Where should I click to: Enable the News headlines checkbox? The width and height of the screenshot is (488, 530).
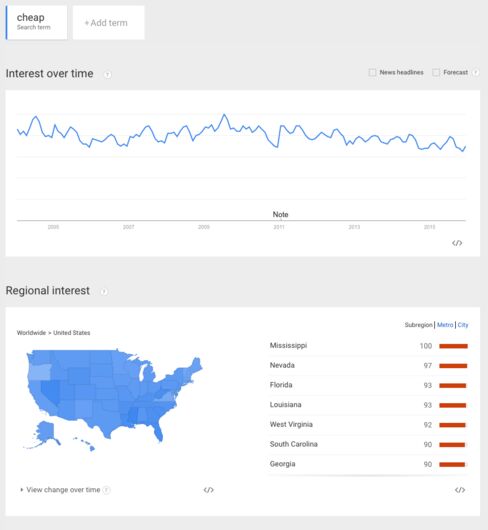(372, 72)
